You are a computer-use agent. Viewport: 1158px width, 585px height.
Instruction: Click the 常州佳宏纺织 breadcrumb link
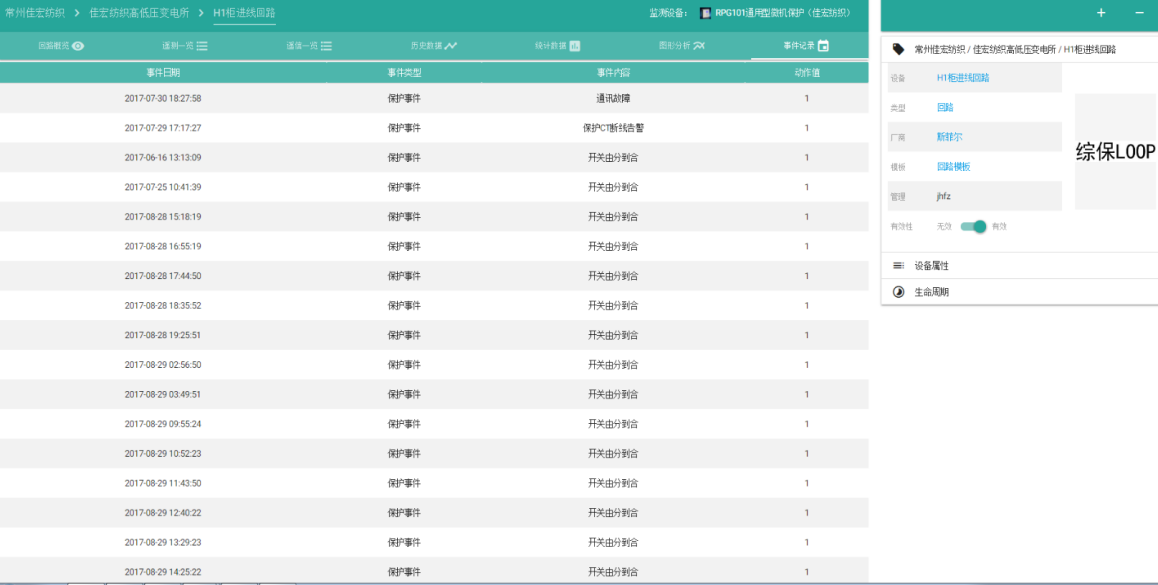(x=37, y=13)
